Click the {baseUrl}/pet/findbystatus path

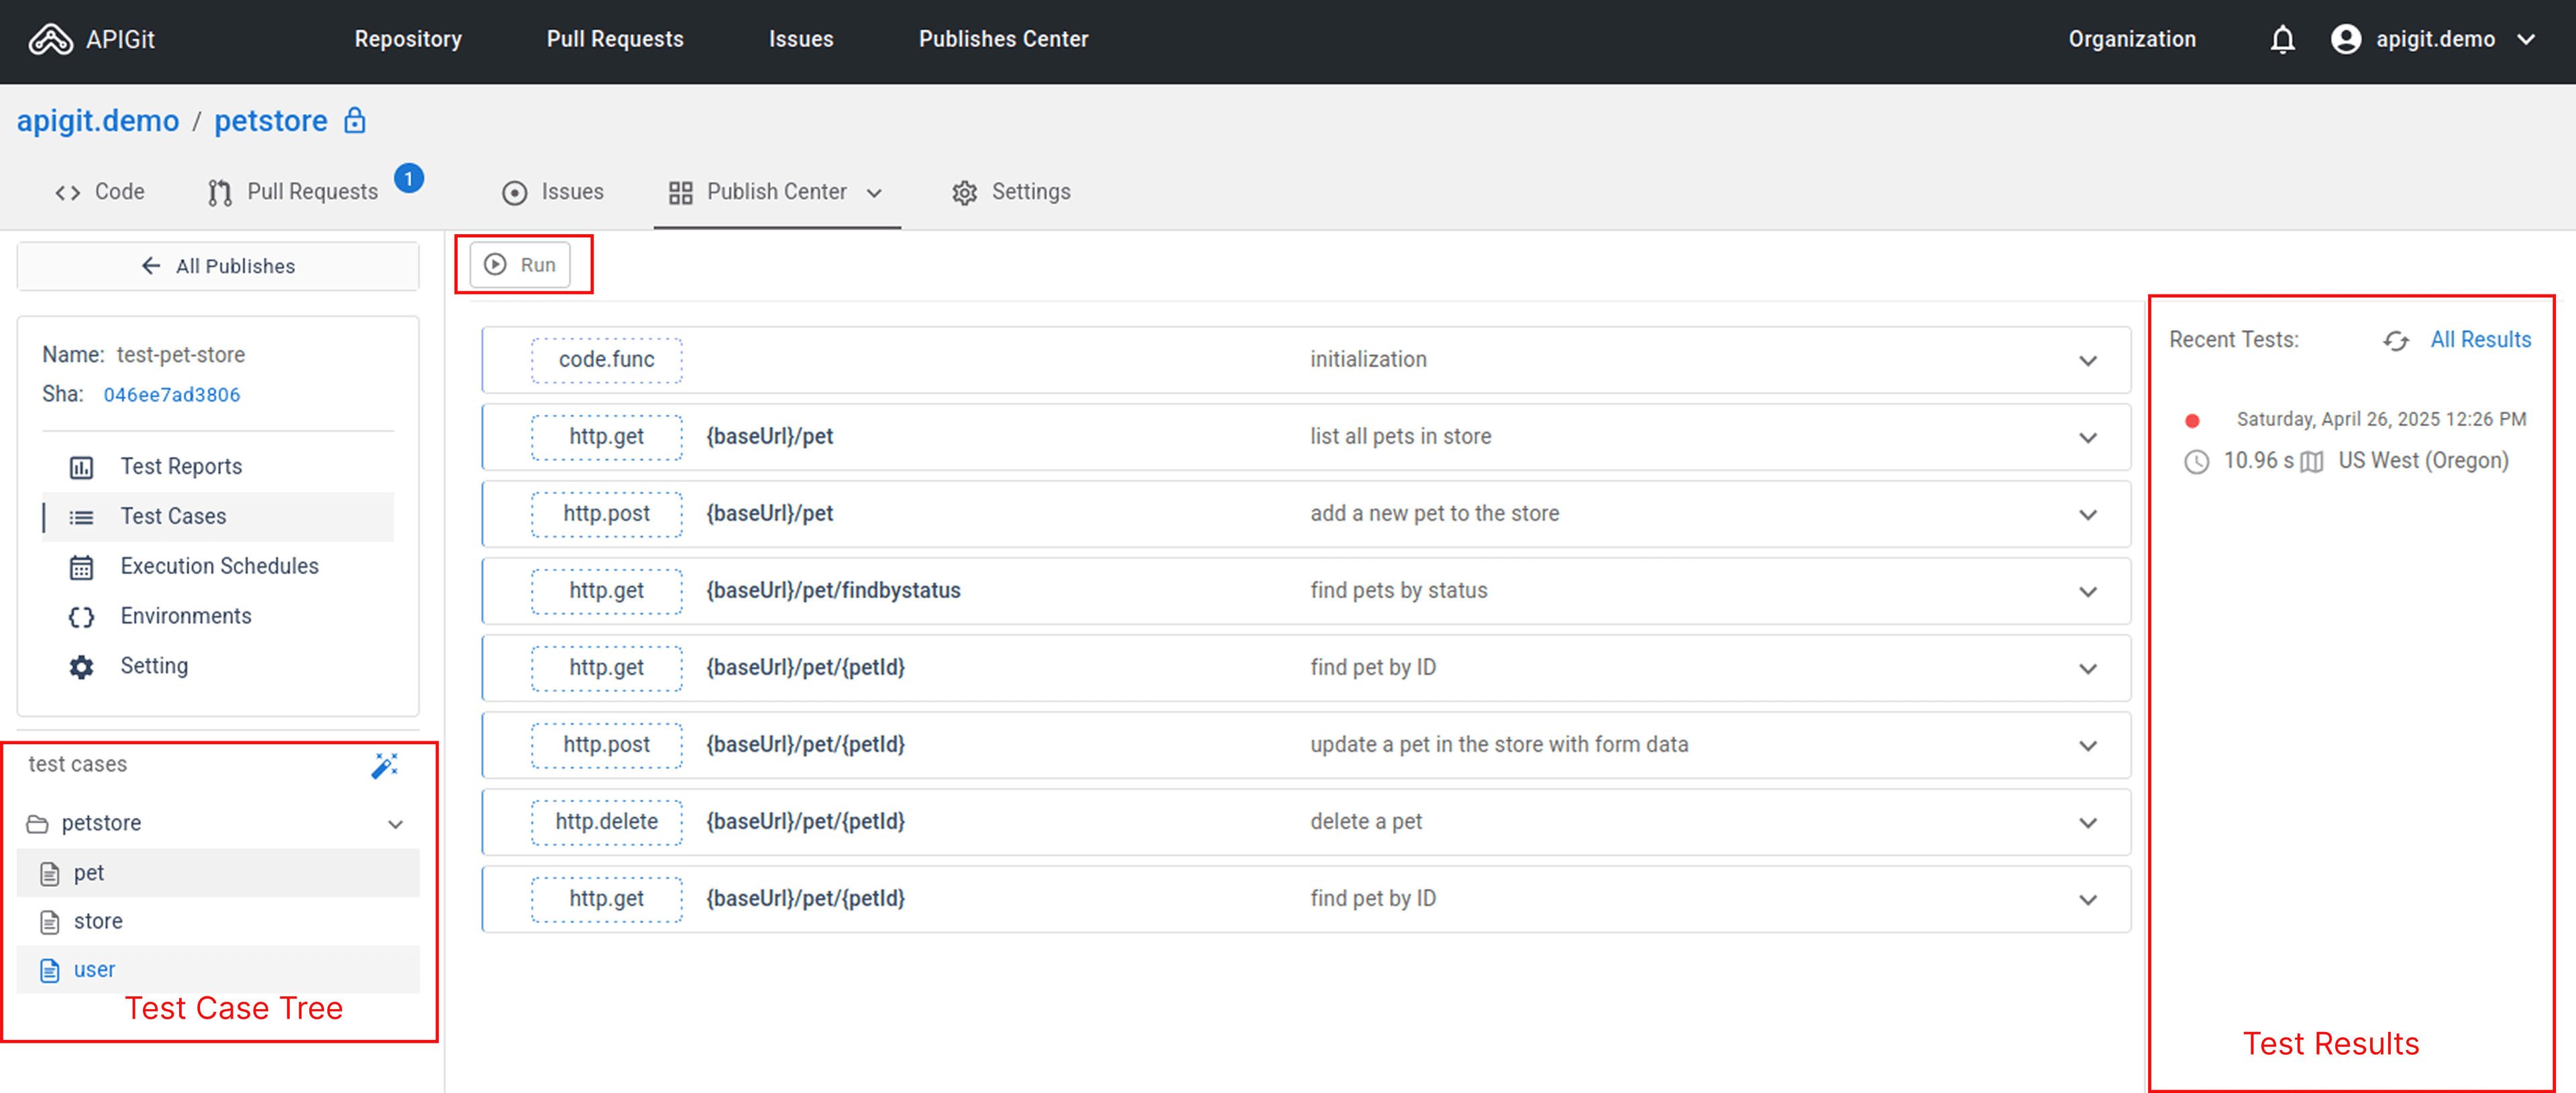(x=833, y=591)
